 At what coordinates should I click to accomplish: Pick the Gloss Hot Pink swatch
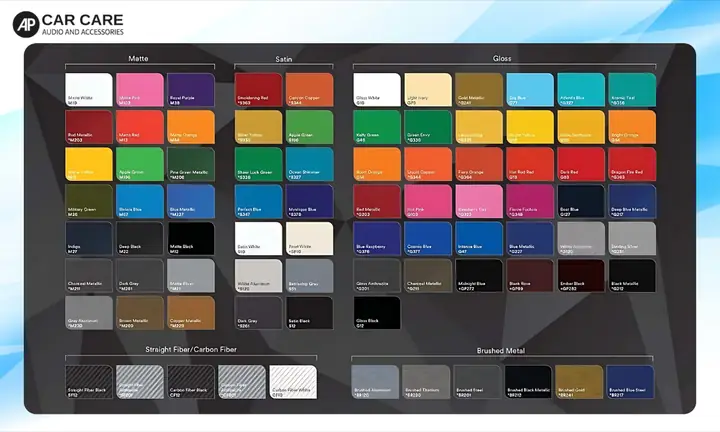427,201
